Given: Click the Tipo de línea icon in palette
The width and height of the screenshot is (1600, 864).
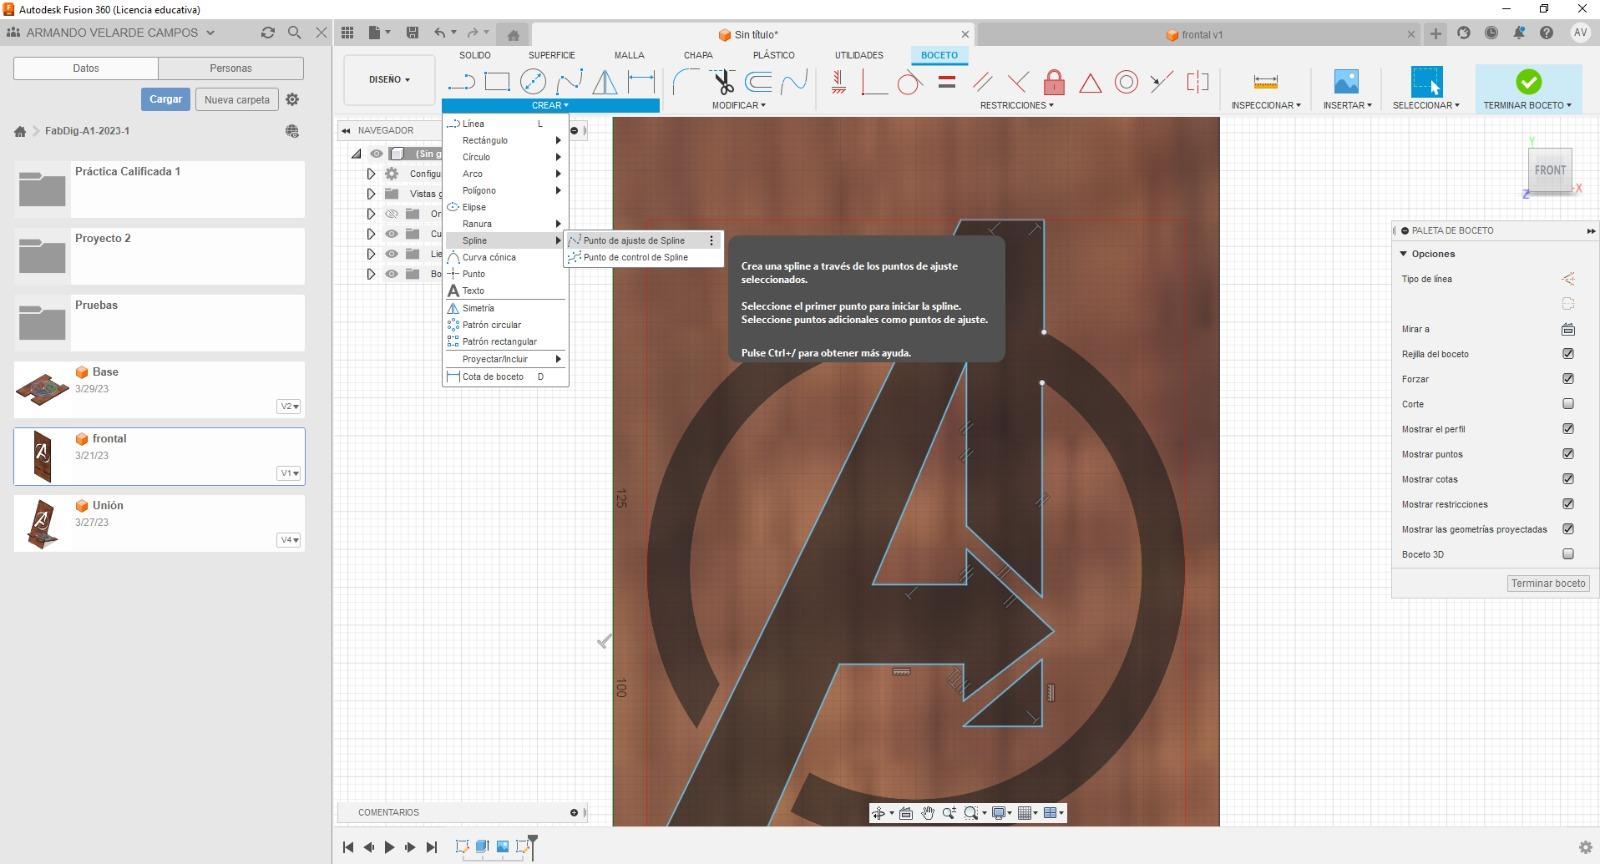Looking at the screenshot, I should point(1568,279).
